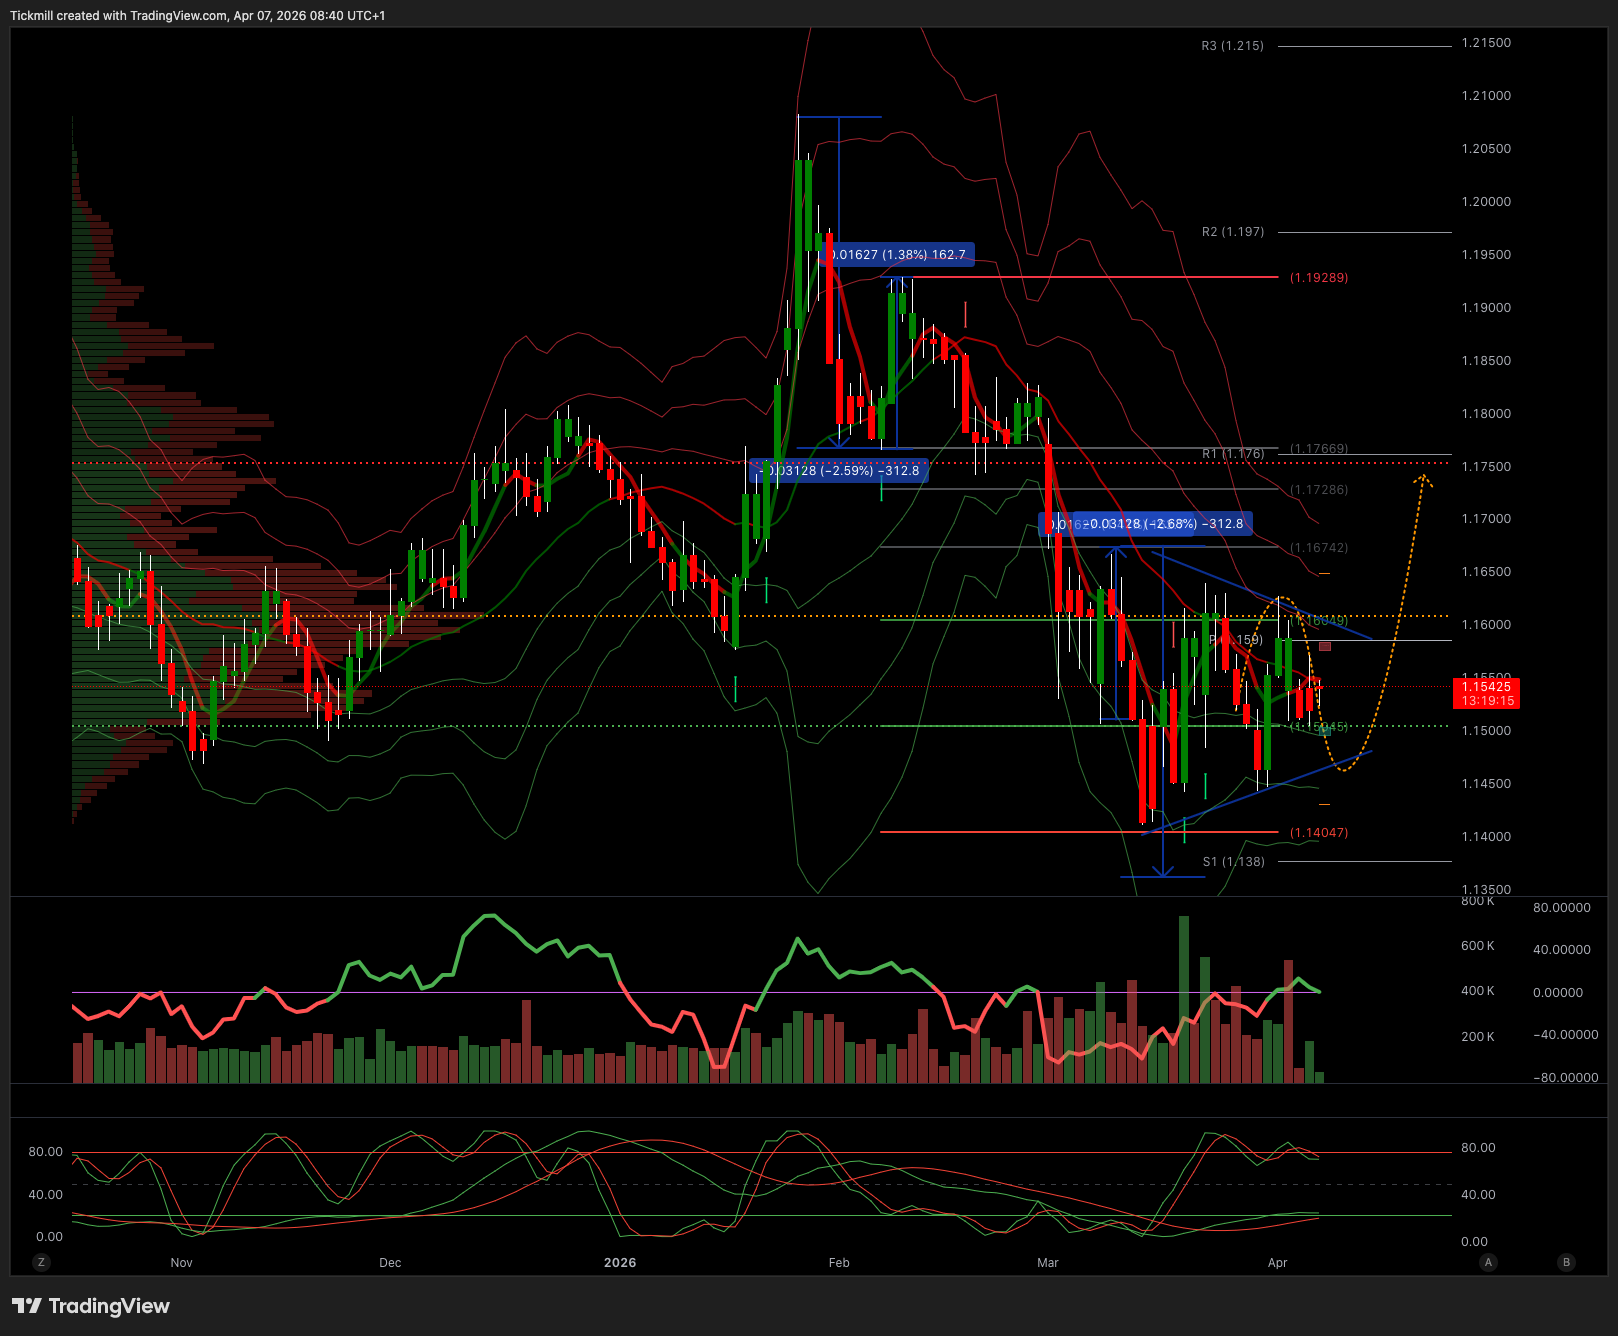Click the blue upward arrowhead near 1.16742
This screenshot has width=1618, height=1336.
tap(1116, 551)
